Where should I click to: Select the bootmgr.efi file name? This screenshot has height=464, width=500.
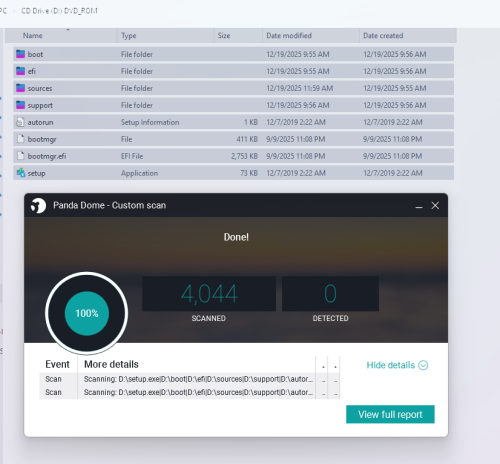47,156
